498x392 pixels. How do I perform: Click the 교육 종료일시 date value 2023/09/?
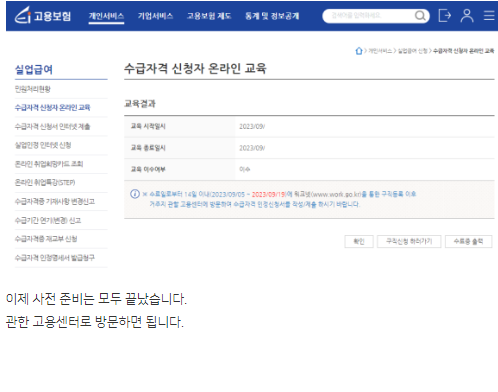pyautogui.click(x=252, y=148)
